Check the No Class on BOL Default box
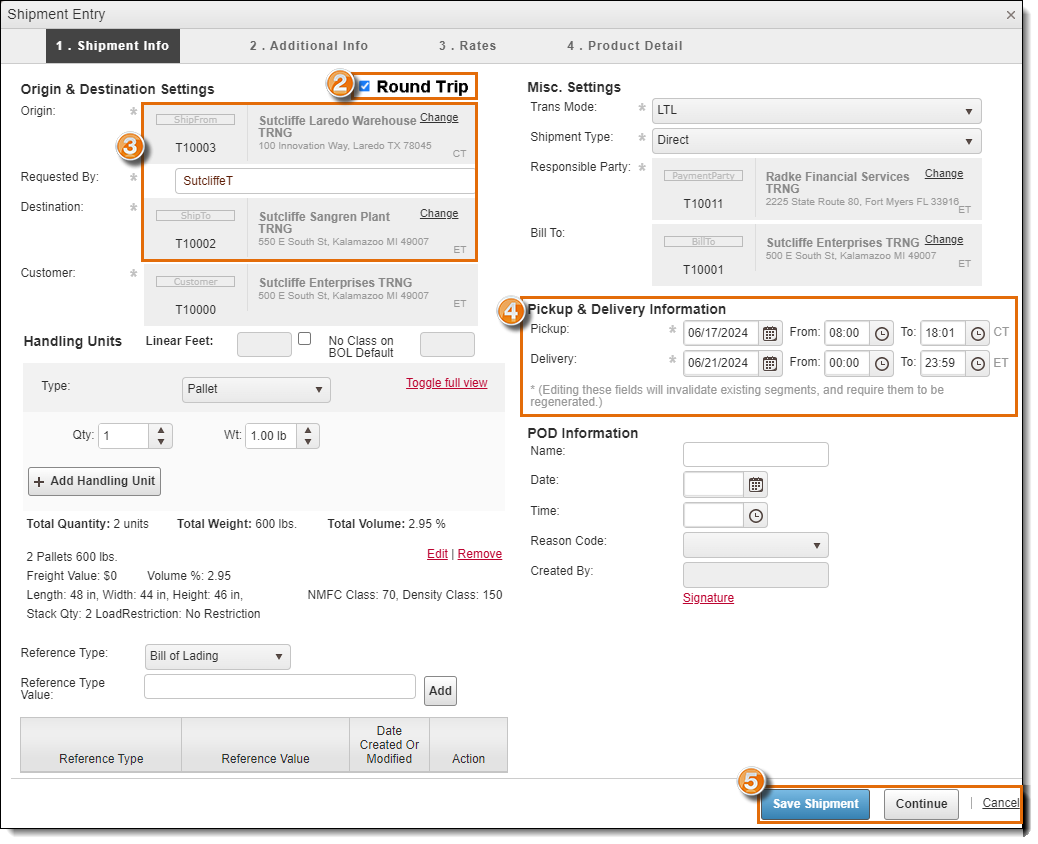Viewport: 1038px width, 844px height. [x=305, y=339]
